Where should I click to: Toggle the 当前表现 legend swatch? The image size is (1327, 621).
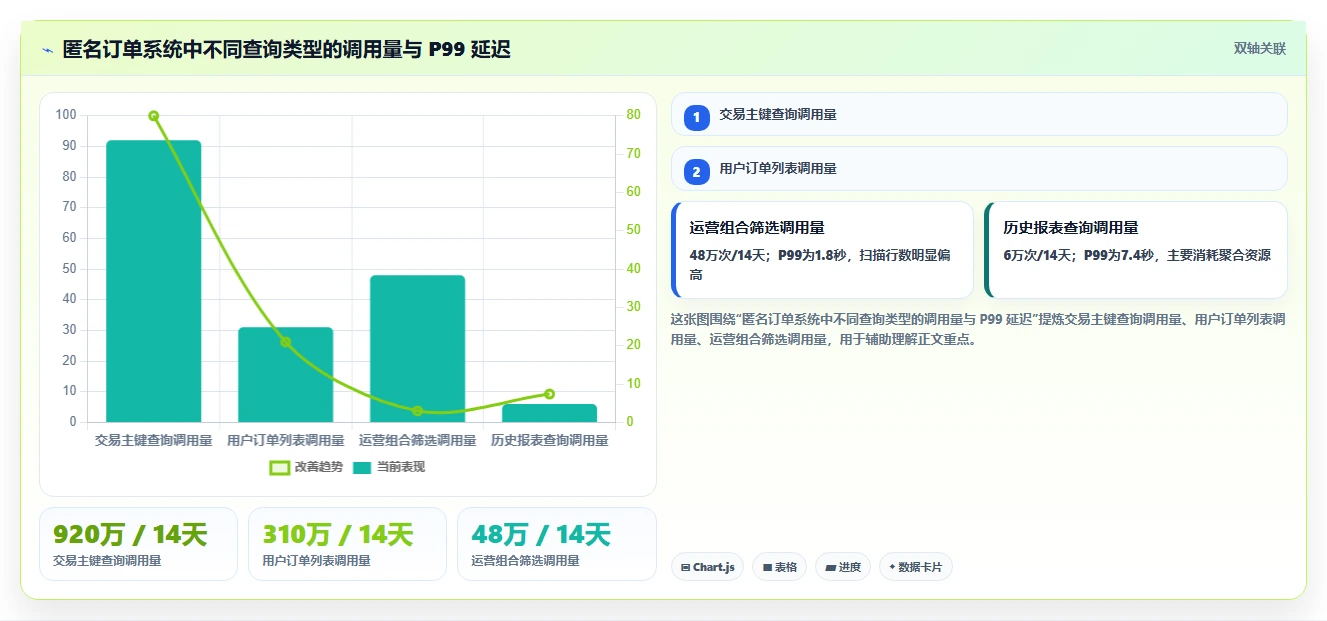click(362, 467)
